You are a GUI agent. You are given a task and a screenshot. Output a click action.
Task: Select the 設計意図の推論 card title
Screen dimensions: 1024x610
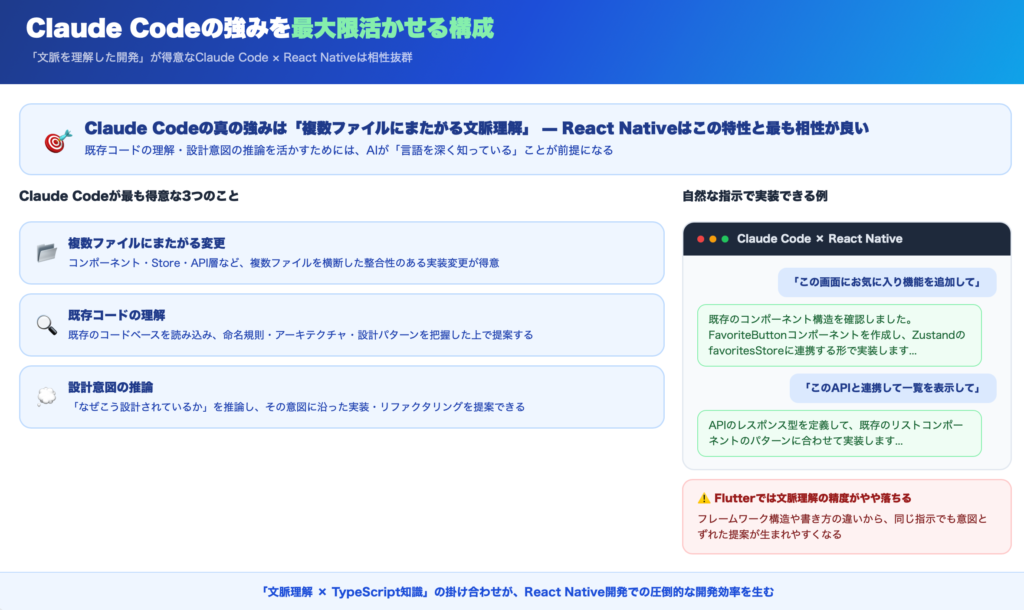(110, 387)
